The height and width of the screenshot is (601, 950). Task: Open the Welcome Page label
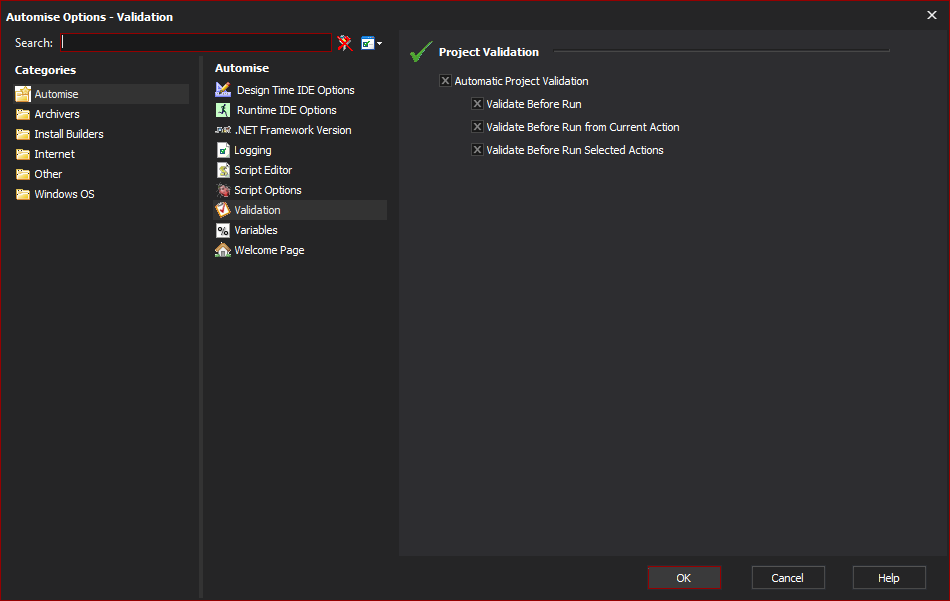(x=269, y=250)
